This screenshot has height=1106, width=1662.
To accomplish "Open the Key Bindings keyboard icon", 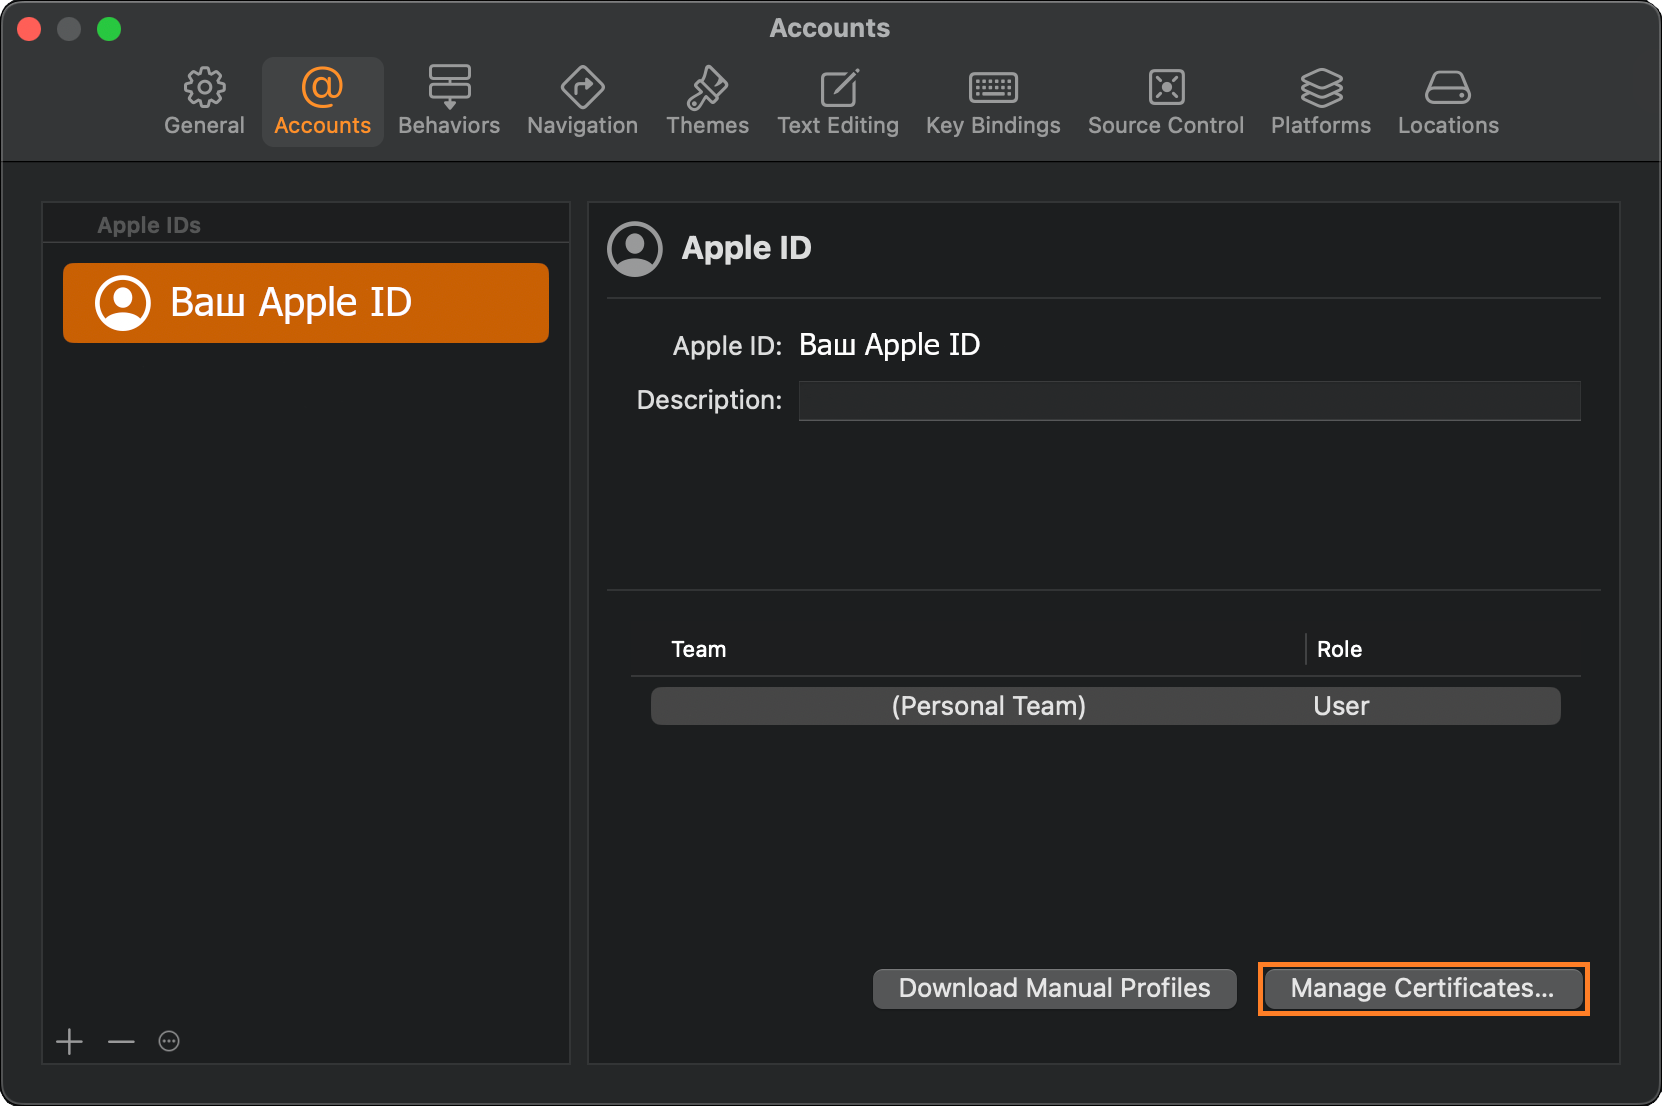I will pyautogui.click(x=993, y=101).
